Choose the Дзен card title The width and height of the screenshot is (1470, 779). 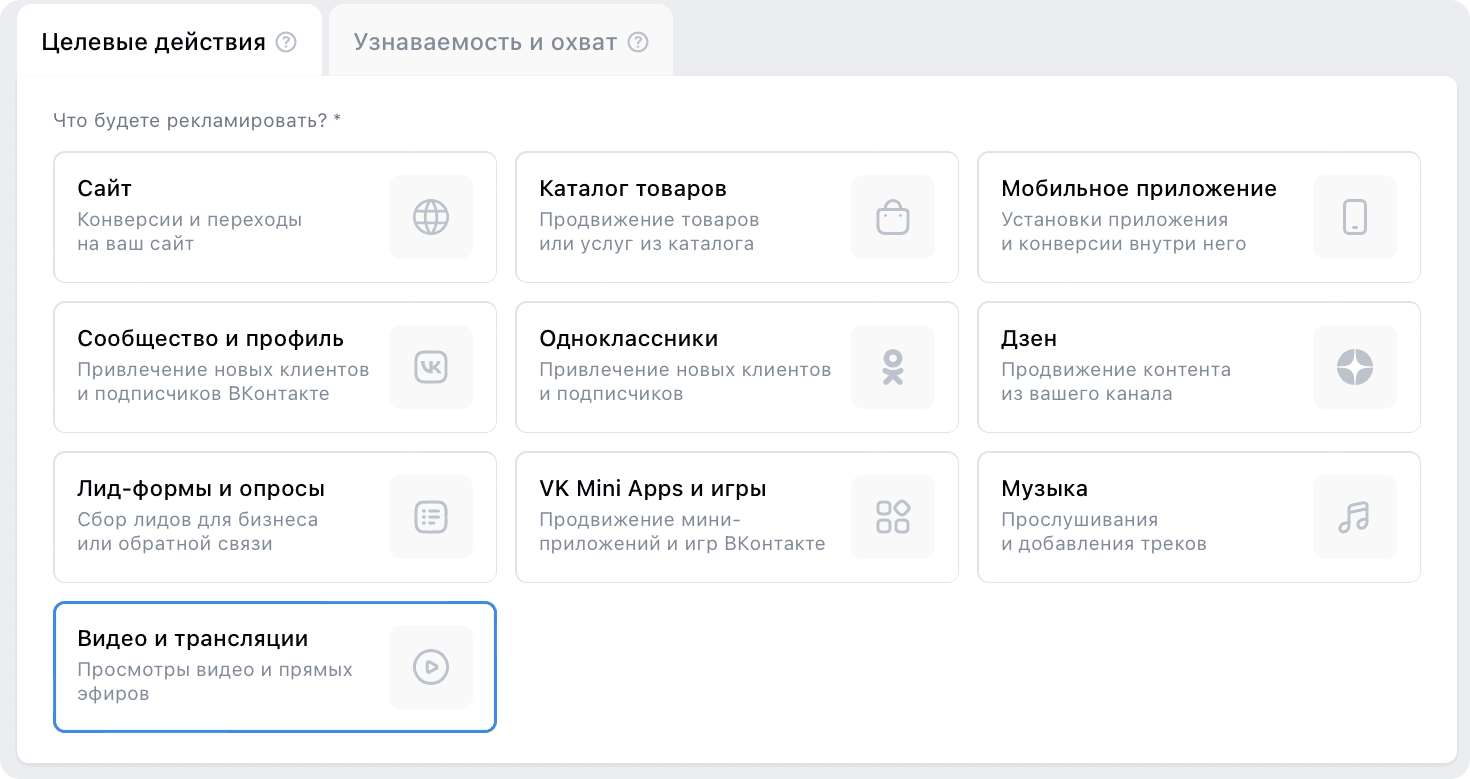[x=1028, y=339]
